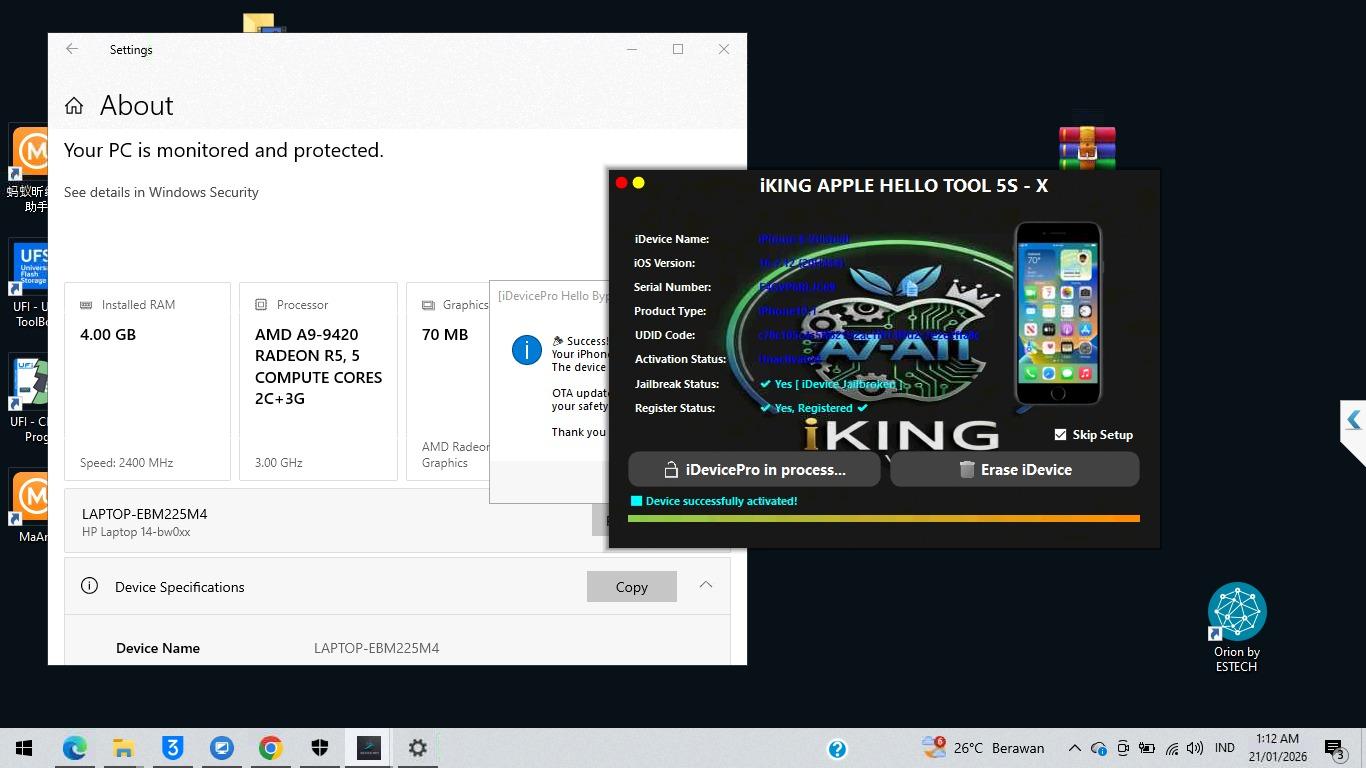Screen dimensions: 1366x768
Task: Open Windows Security shield in taskbar
Action: pyautogui.click(x=319, y=748)
